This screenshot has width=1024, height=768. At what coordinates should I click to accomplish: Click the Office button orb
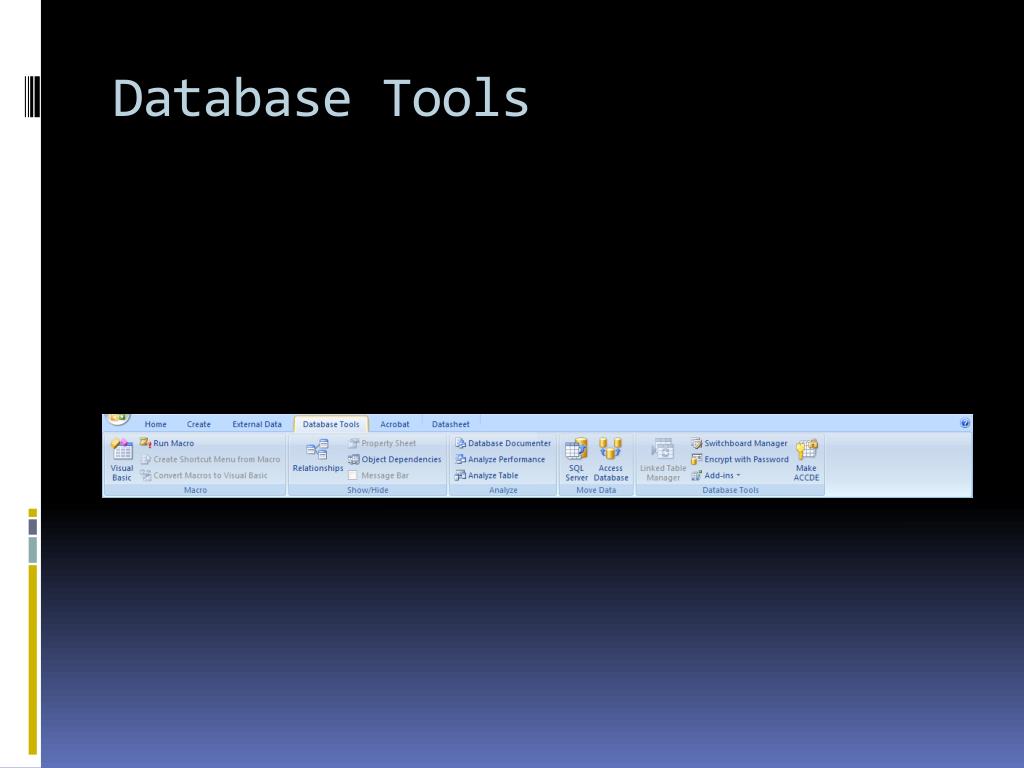(x=119, y=419)
